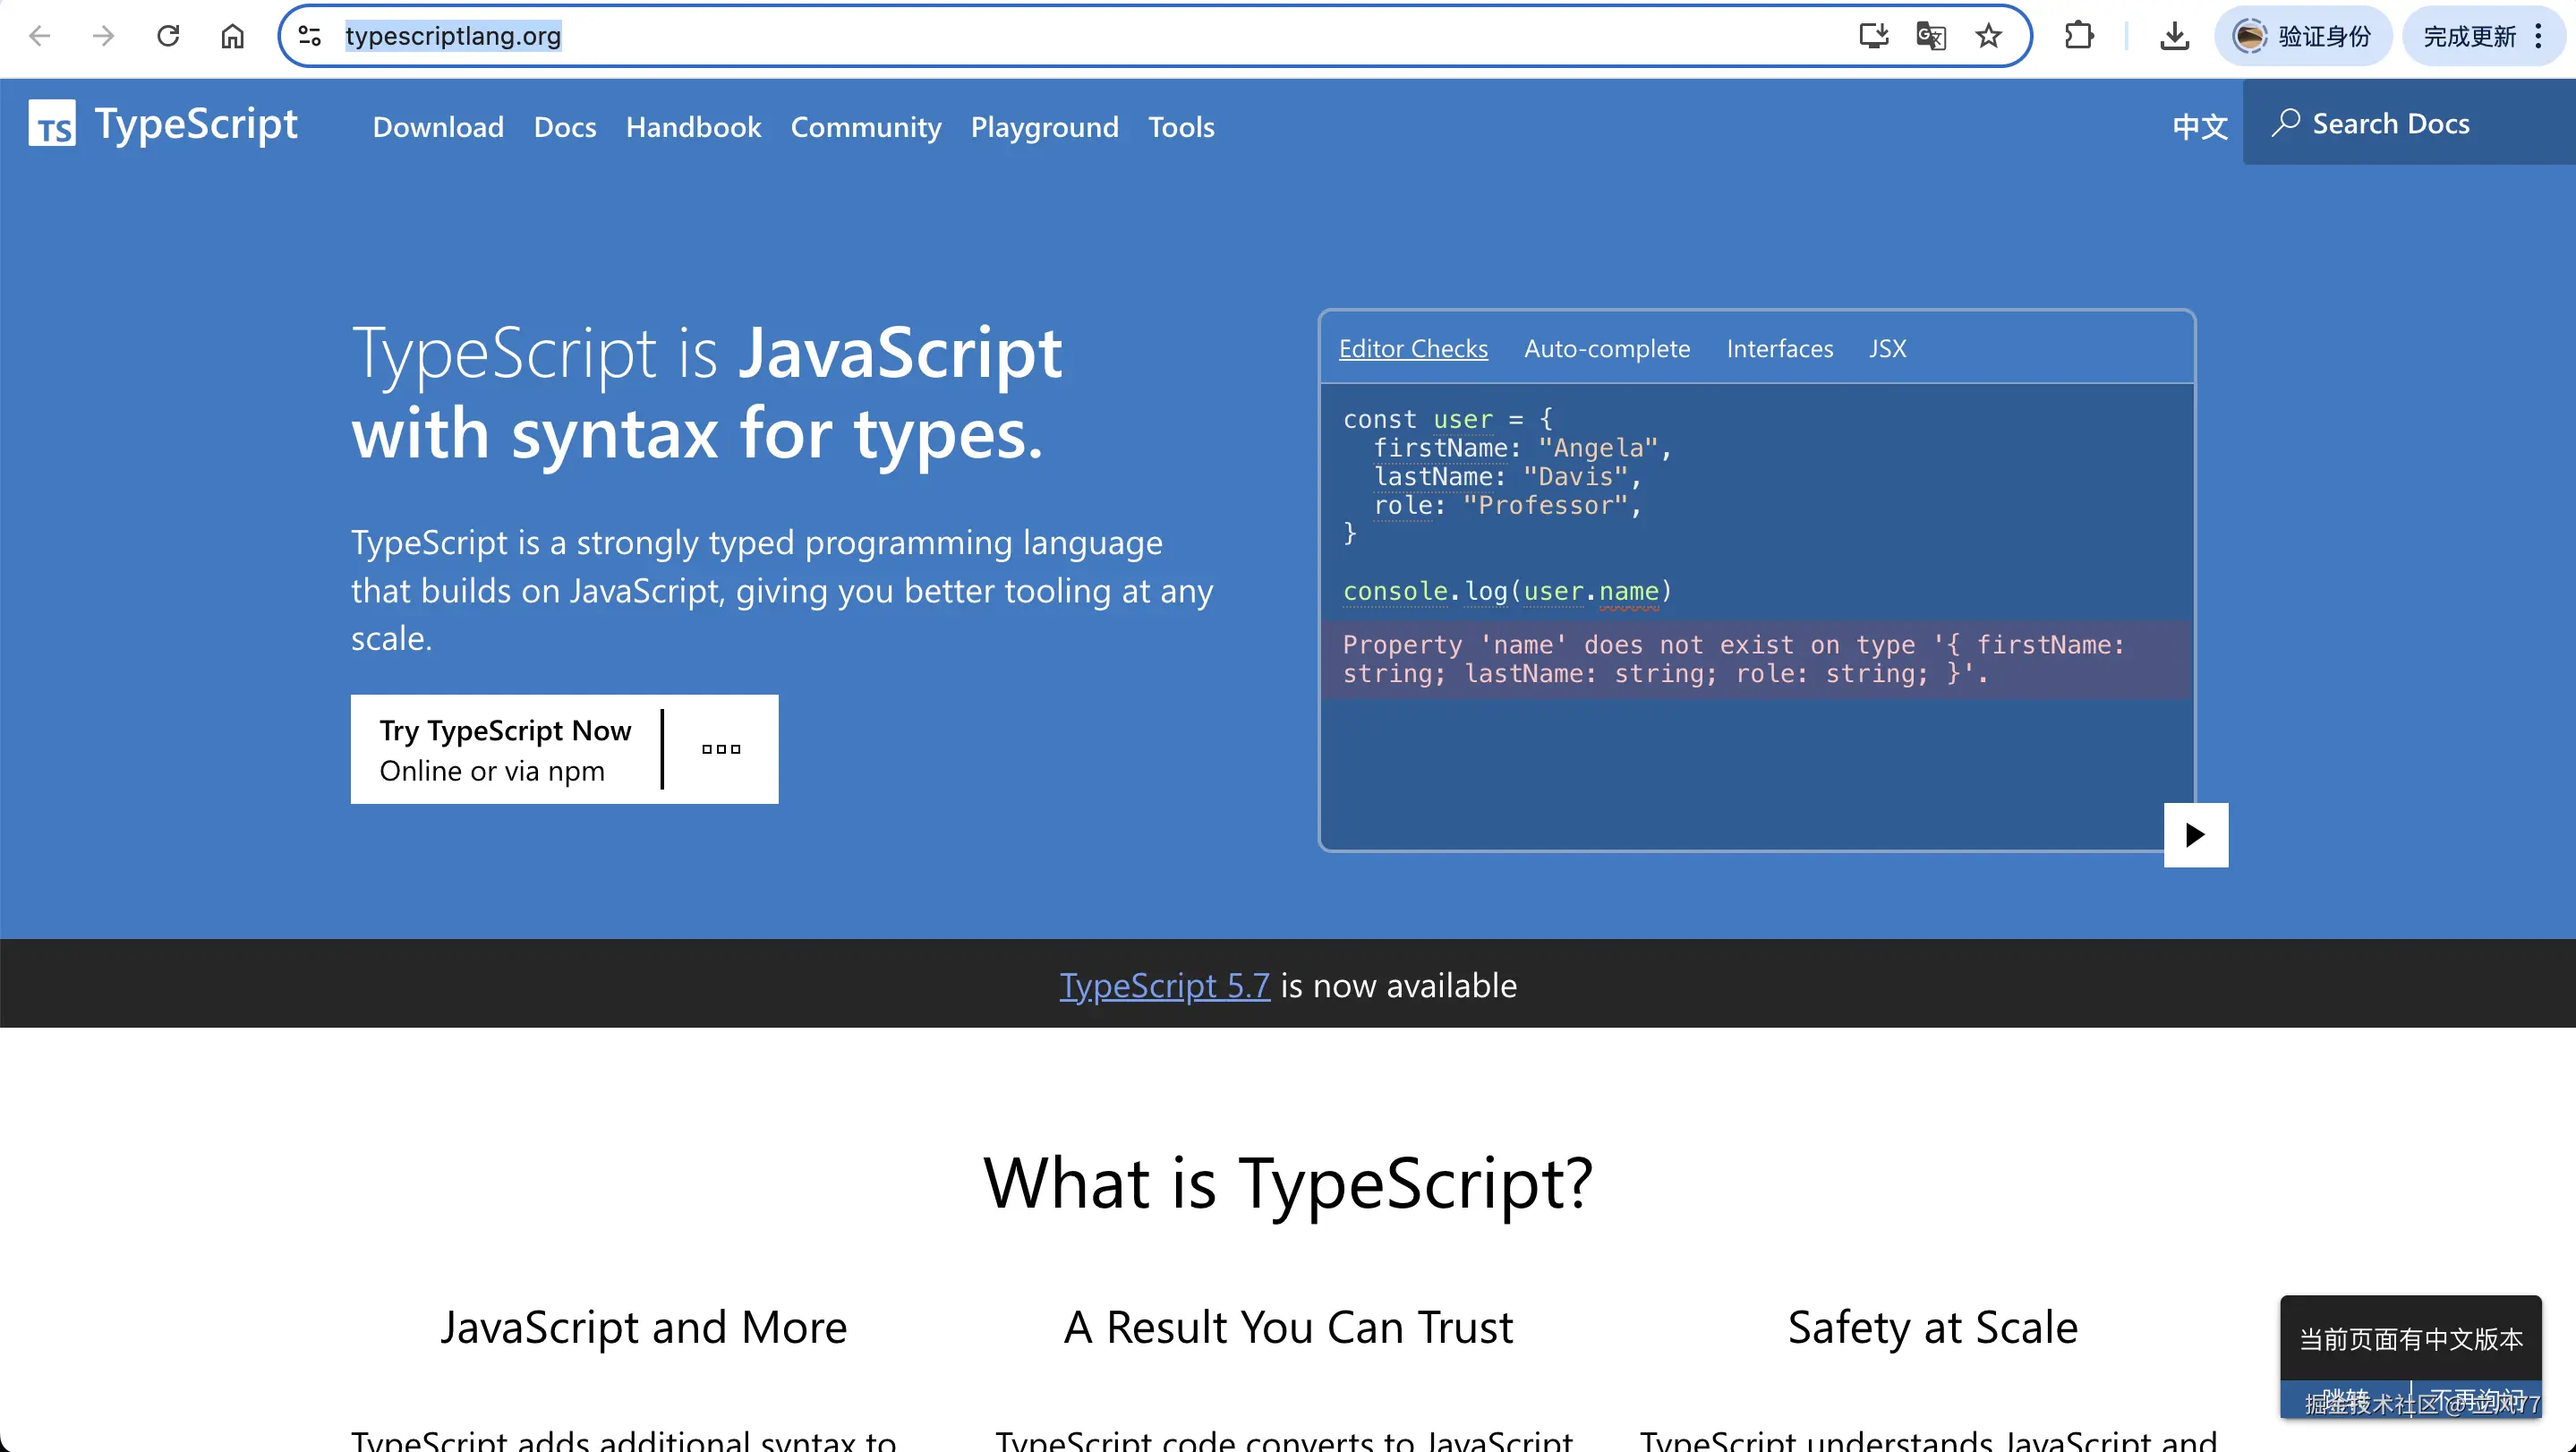The height and width of the screenshot is (1452, 2576).
Task: Click the Try TypeScript Now button
Action: 506,749
